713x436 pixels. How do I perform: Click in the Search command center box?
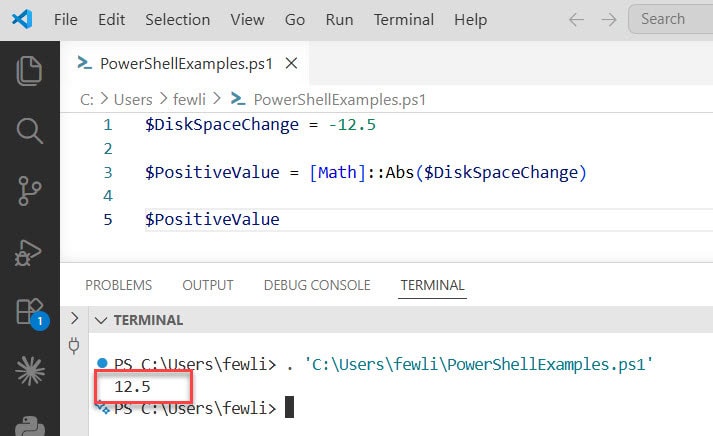[670, 19]
